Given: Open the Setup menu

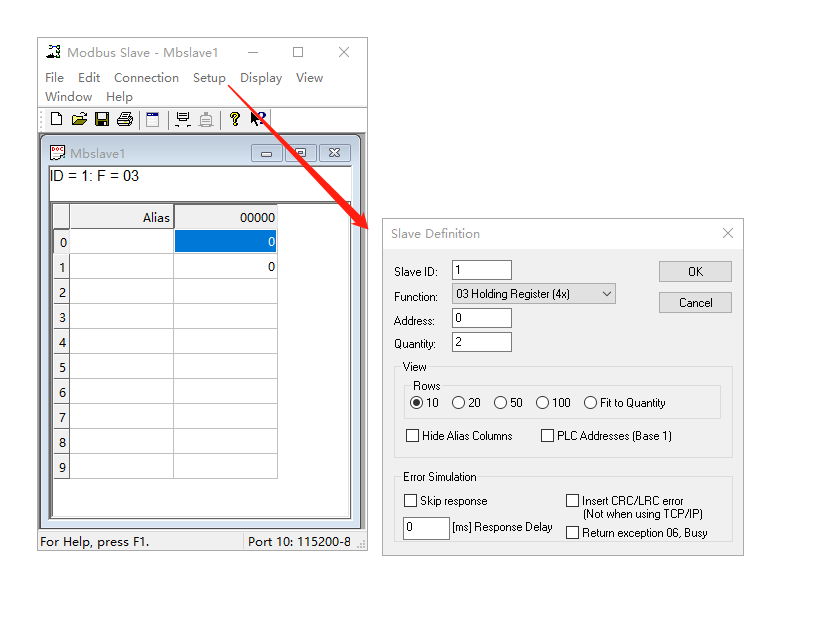Looking at the screenshot, I should coord(209,78).
